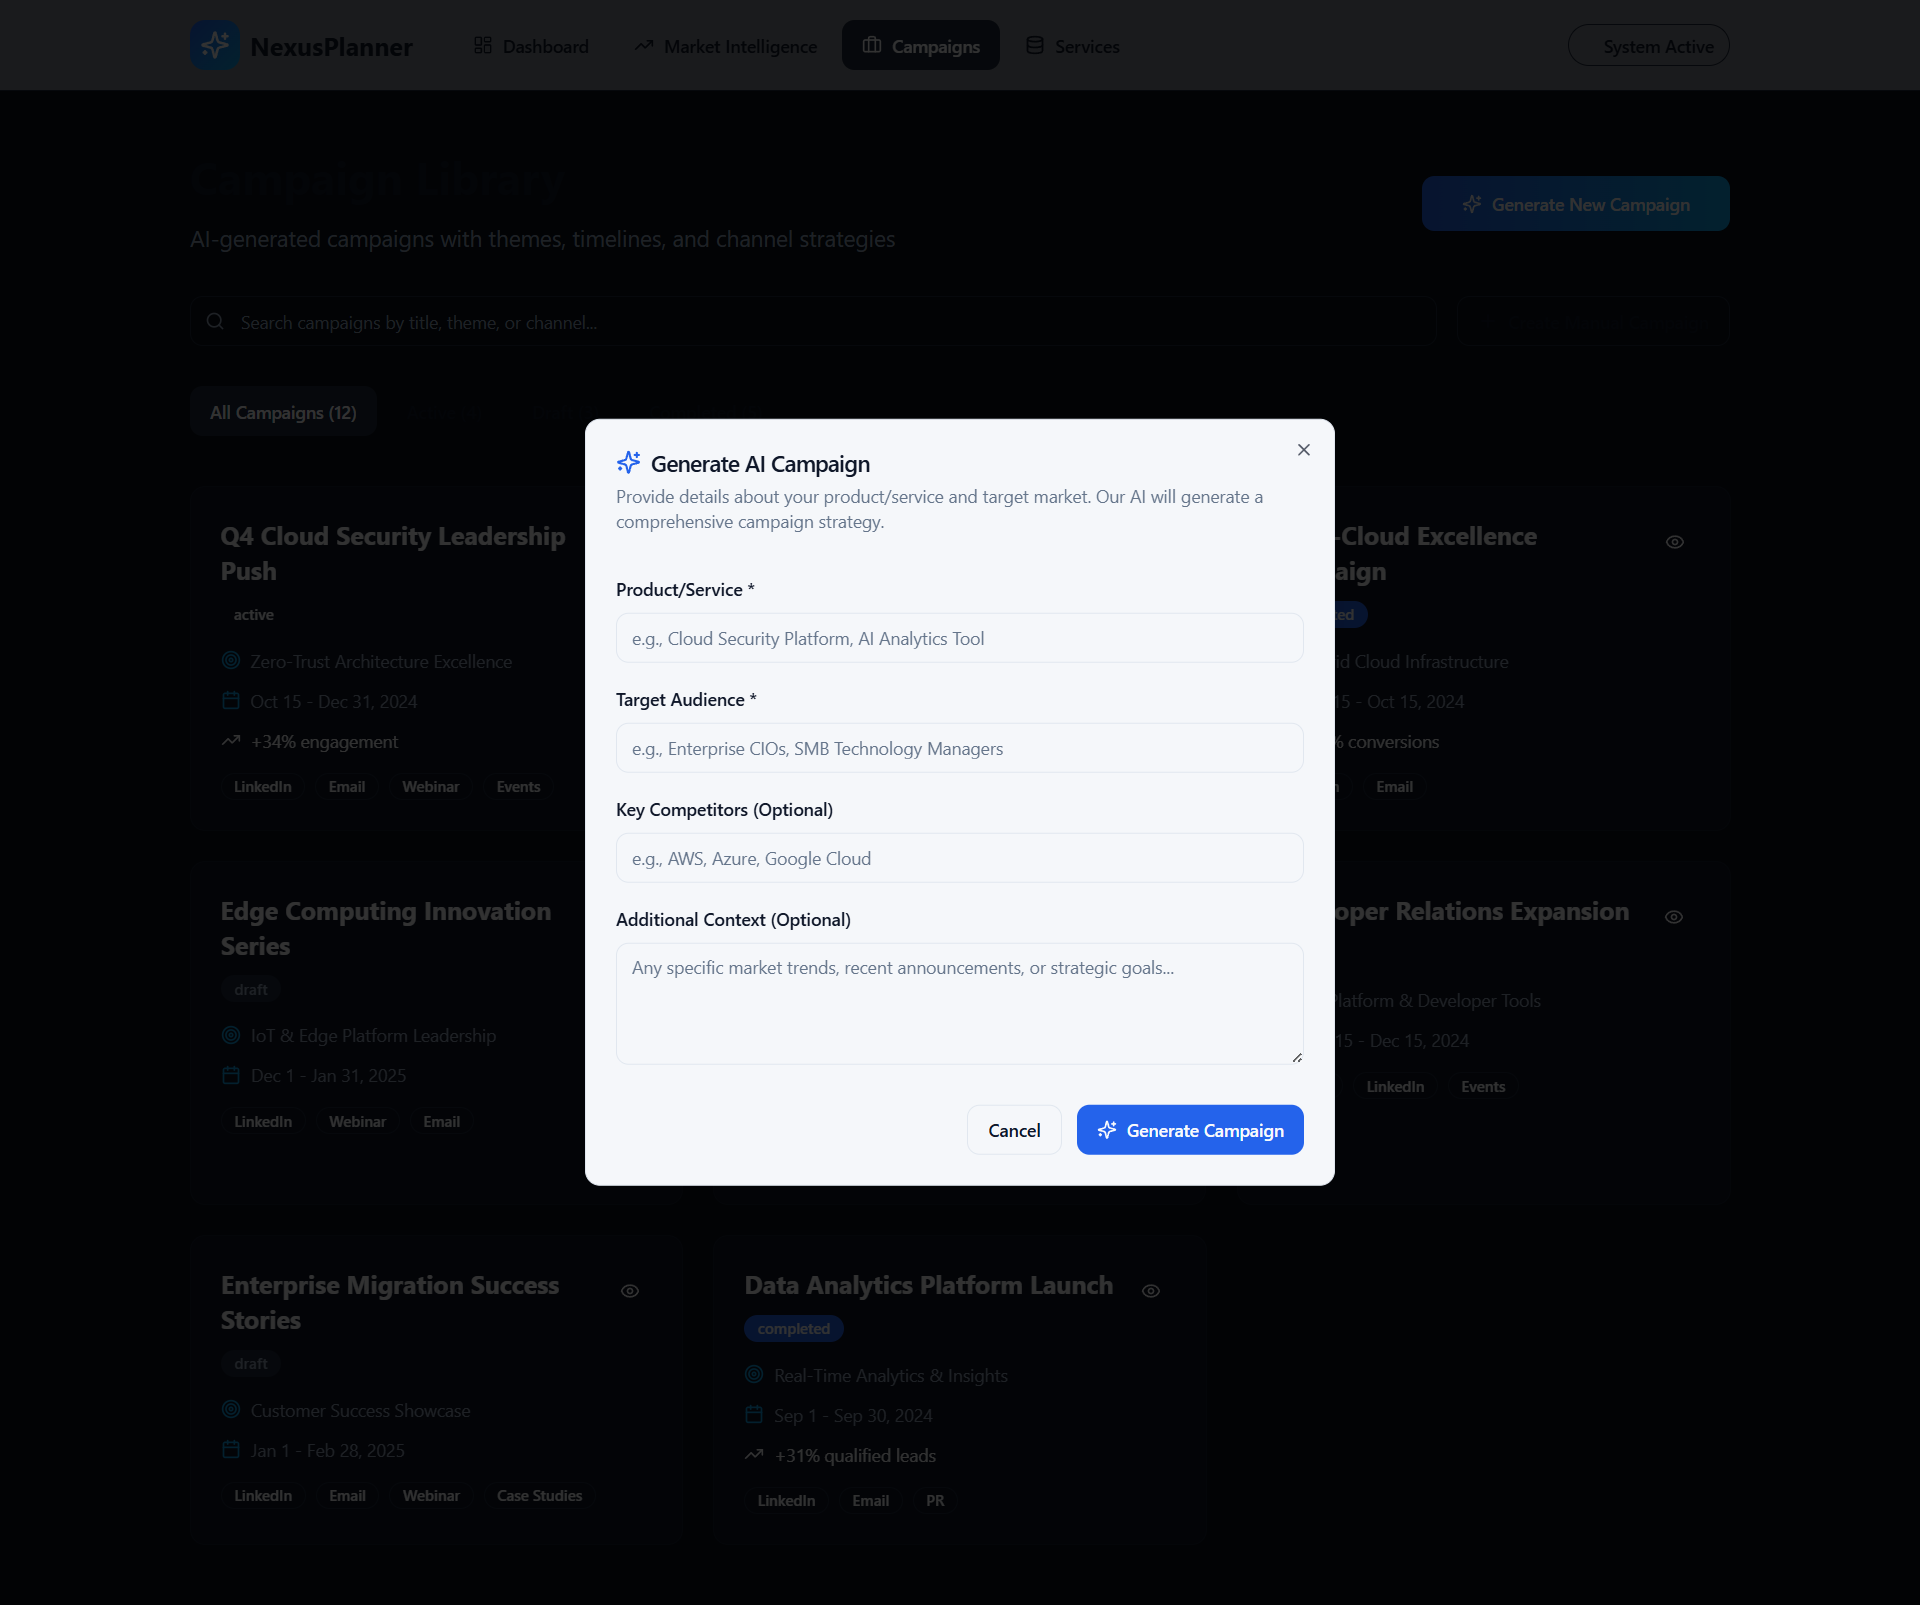Select the Campaigns nav tab

tap(921, 46)
